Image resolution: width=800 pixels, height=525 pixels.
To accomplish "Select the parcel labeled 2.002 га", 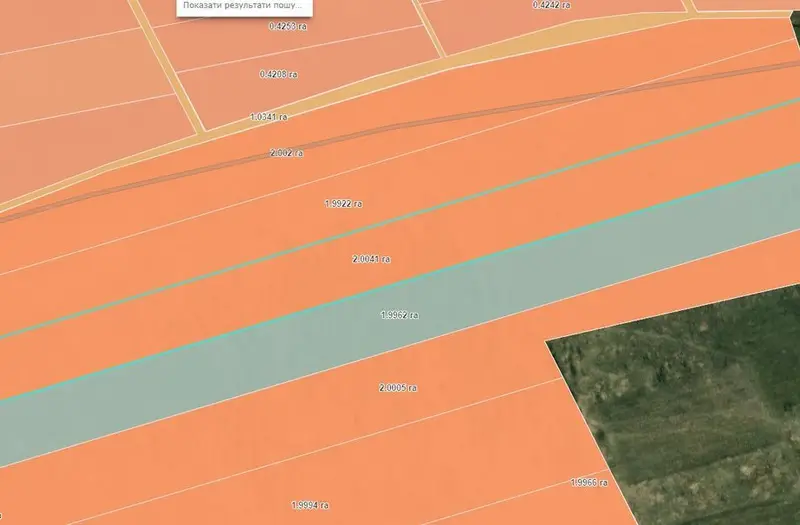I will 286,153.
